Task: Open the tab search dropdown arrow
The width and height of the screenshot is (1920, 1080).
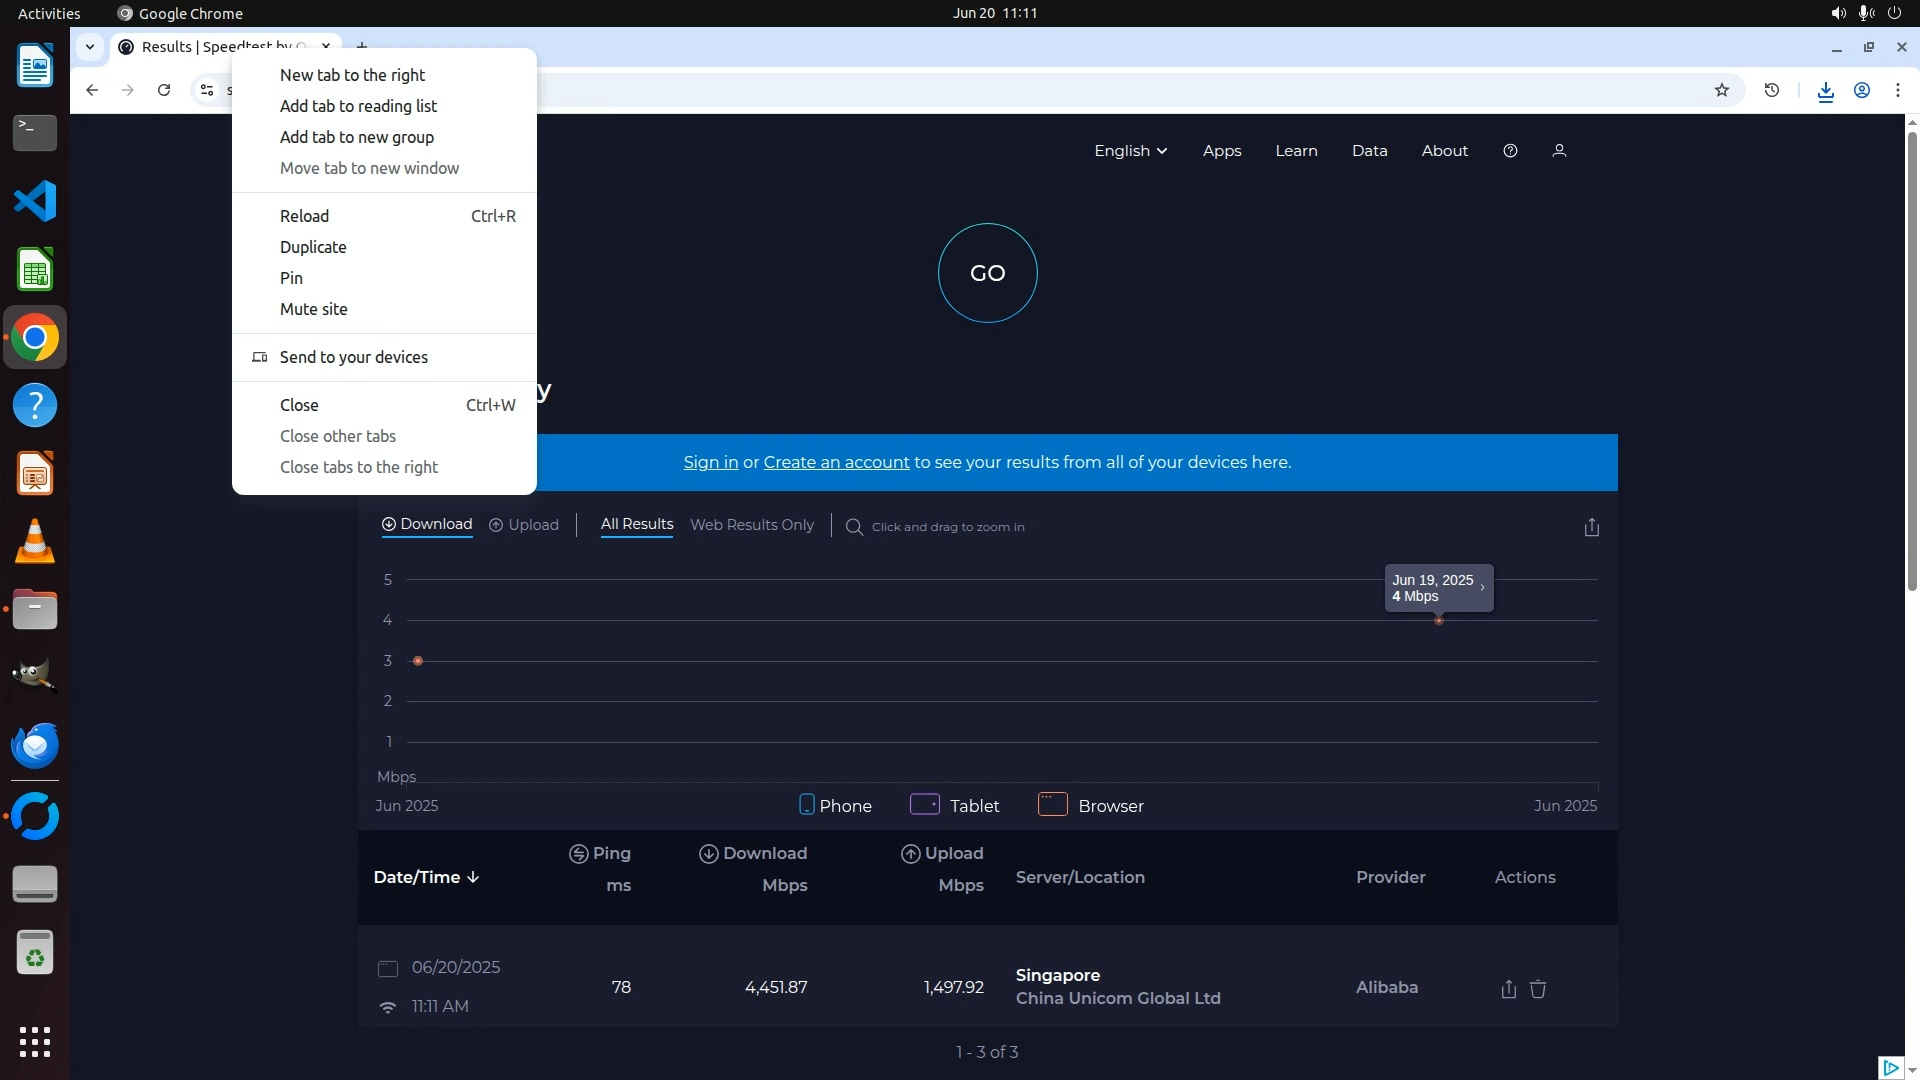Action: 90,46
